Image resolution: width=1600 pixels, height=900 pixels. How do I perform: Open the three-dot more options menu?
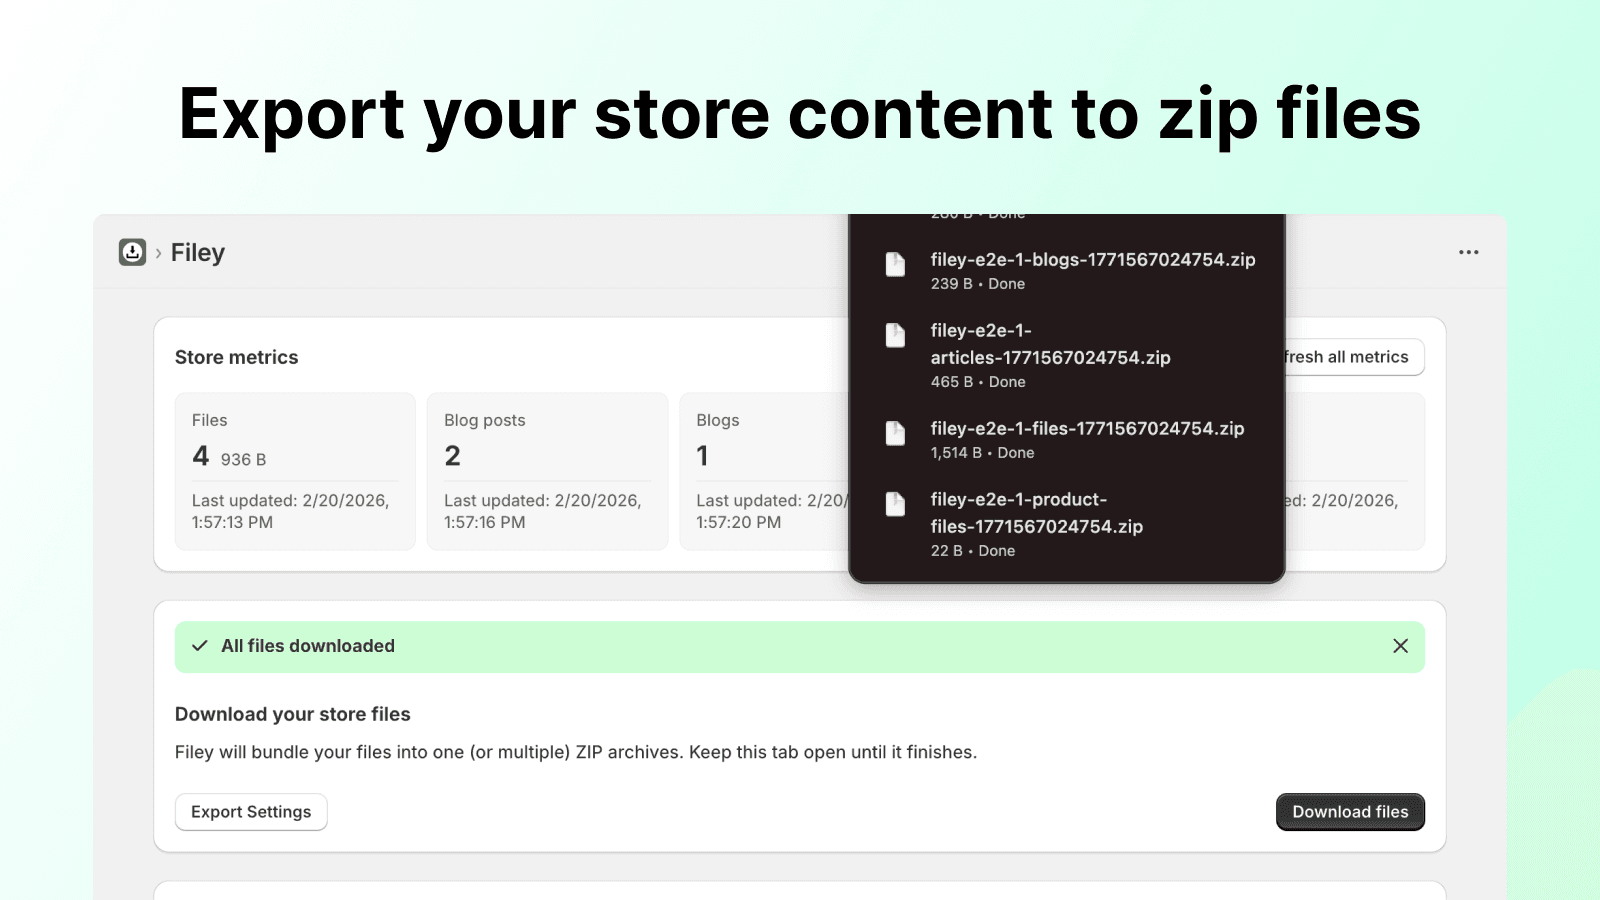(x=1468, y=252)
